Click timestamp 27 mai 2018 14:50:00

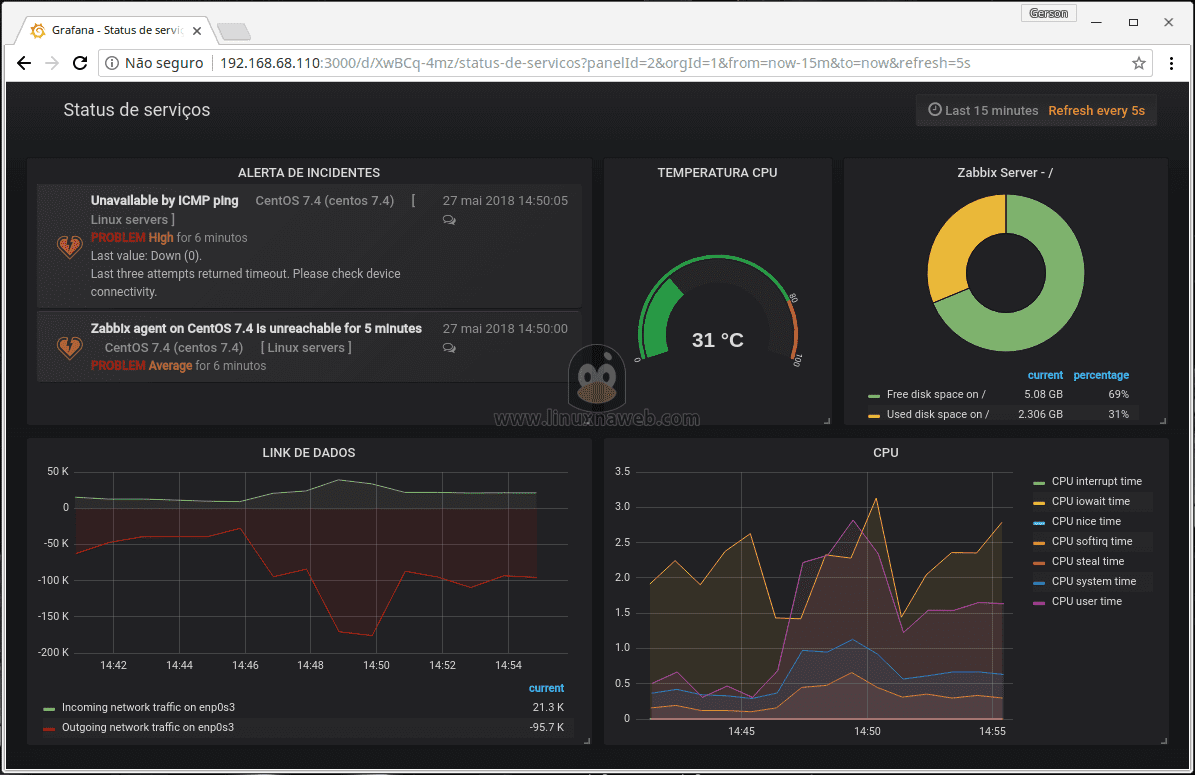[505, 328]
